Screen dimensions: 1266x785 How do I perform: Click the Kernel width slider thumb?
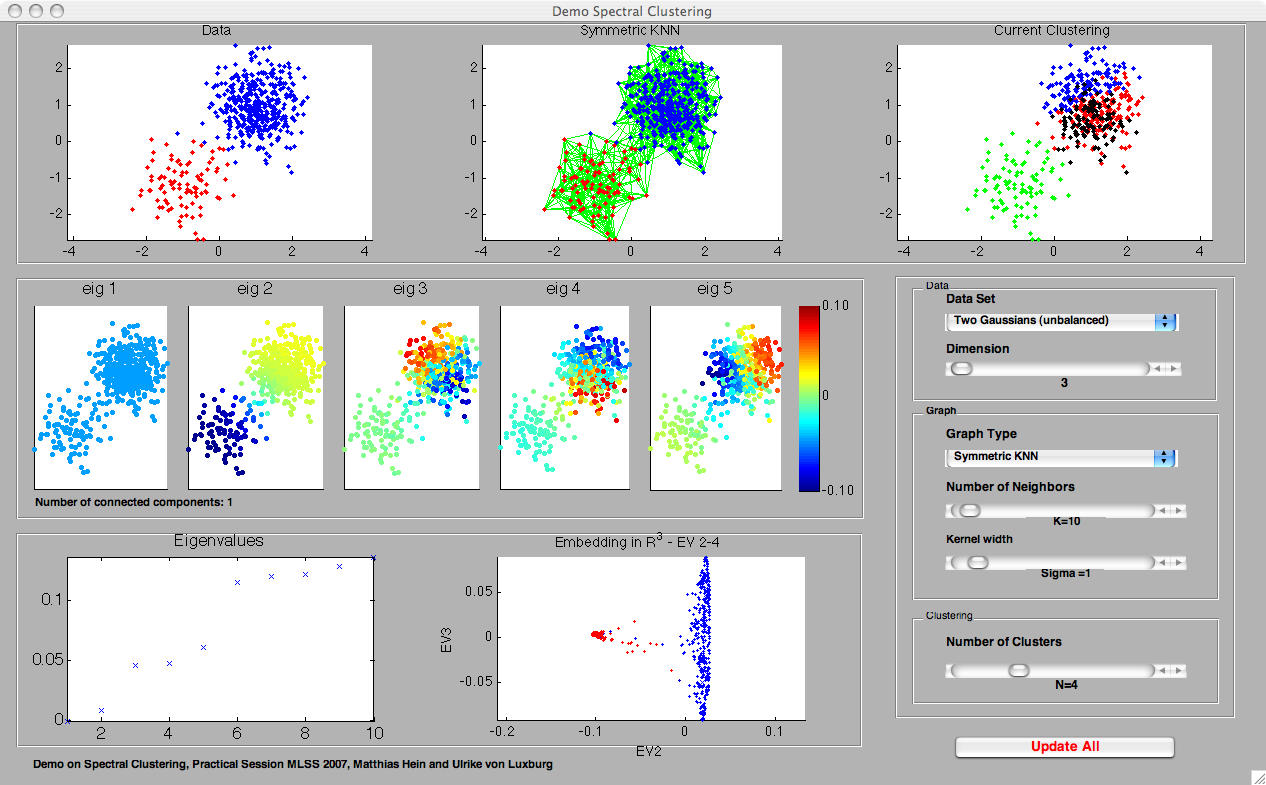977,563
